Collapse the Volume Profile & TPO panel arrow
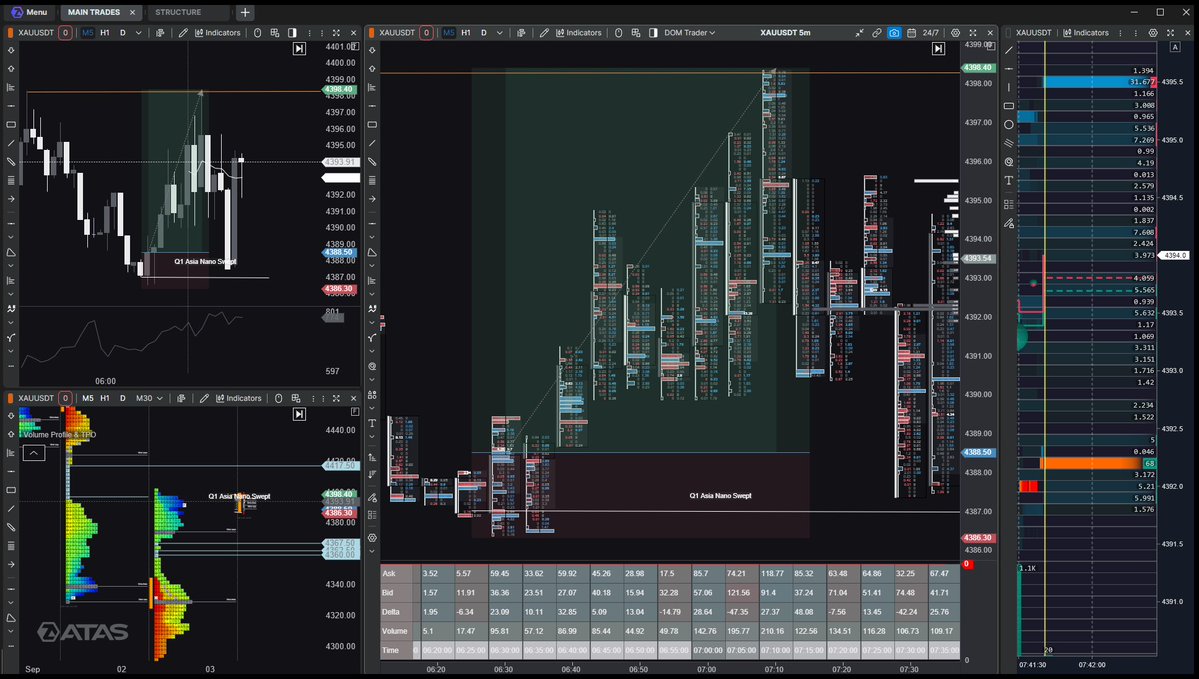The width and height of the screenshot is (1199, 679). click(34, 453)
